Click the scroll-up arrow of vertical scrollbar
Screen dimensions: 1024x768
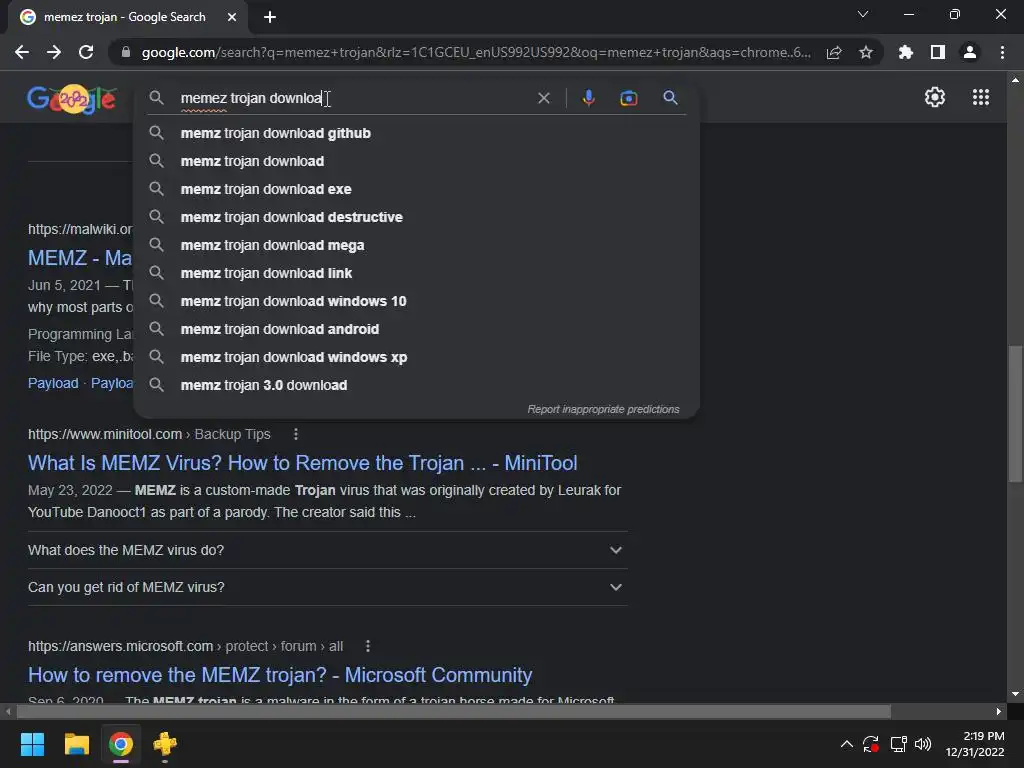(x=1015, y=80)
